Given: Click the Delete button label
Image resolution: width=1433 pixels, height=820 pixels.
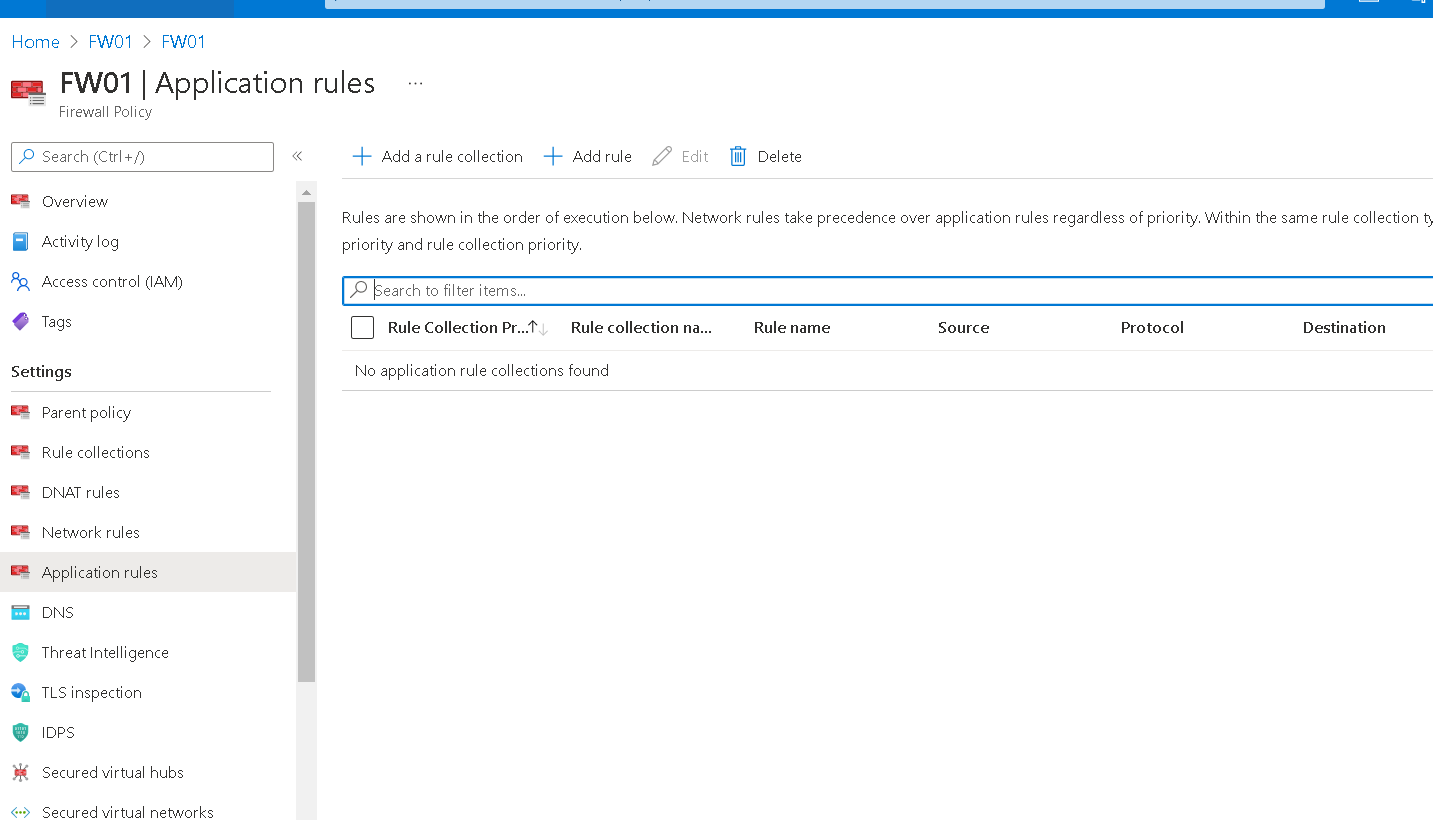Looking at the screenshot, I should tap(780, 156).
